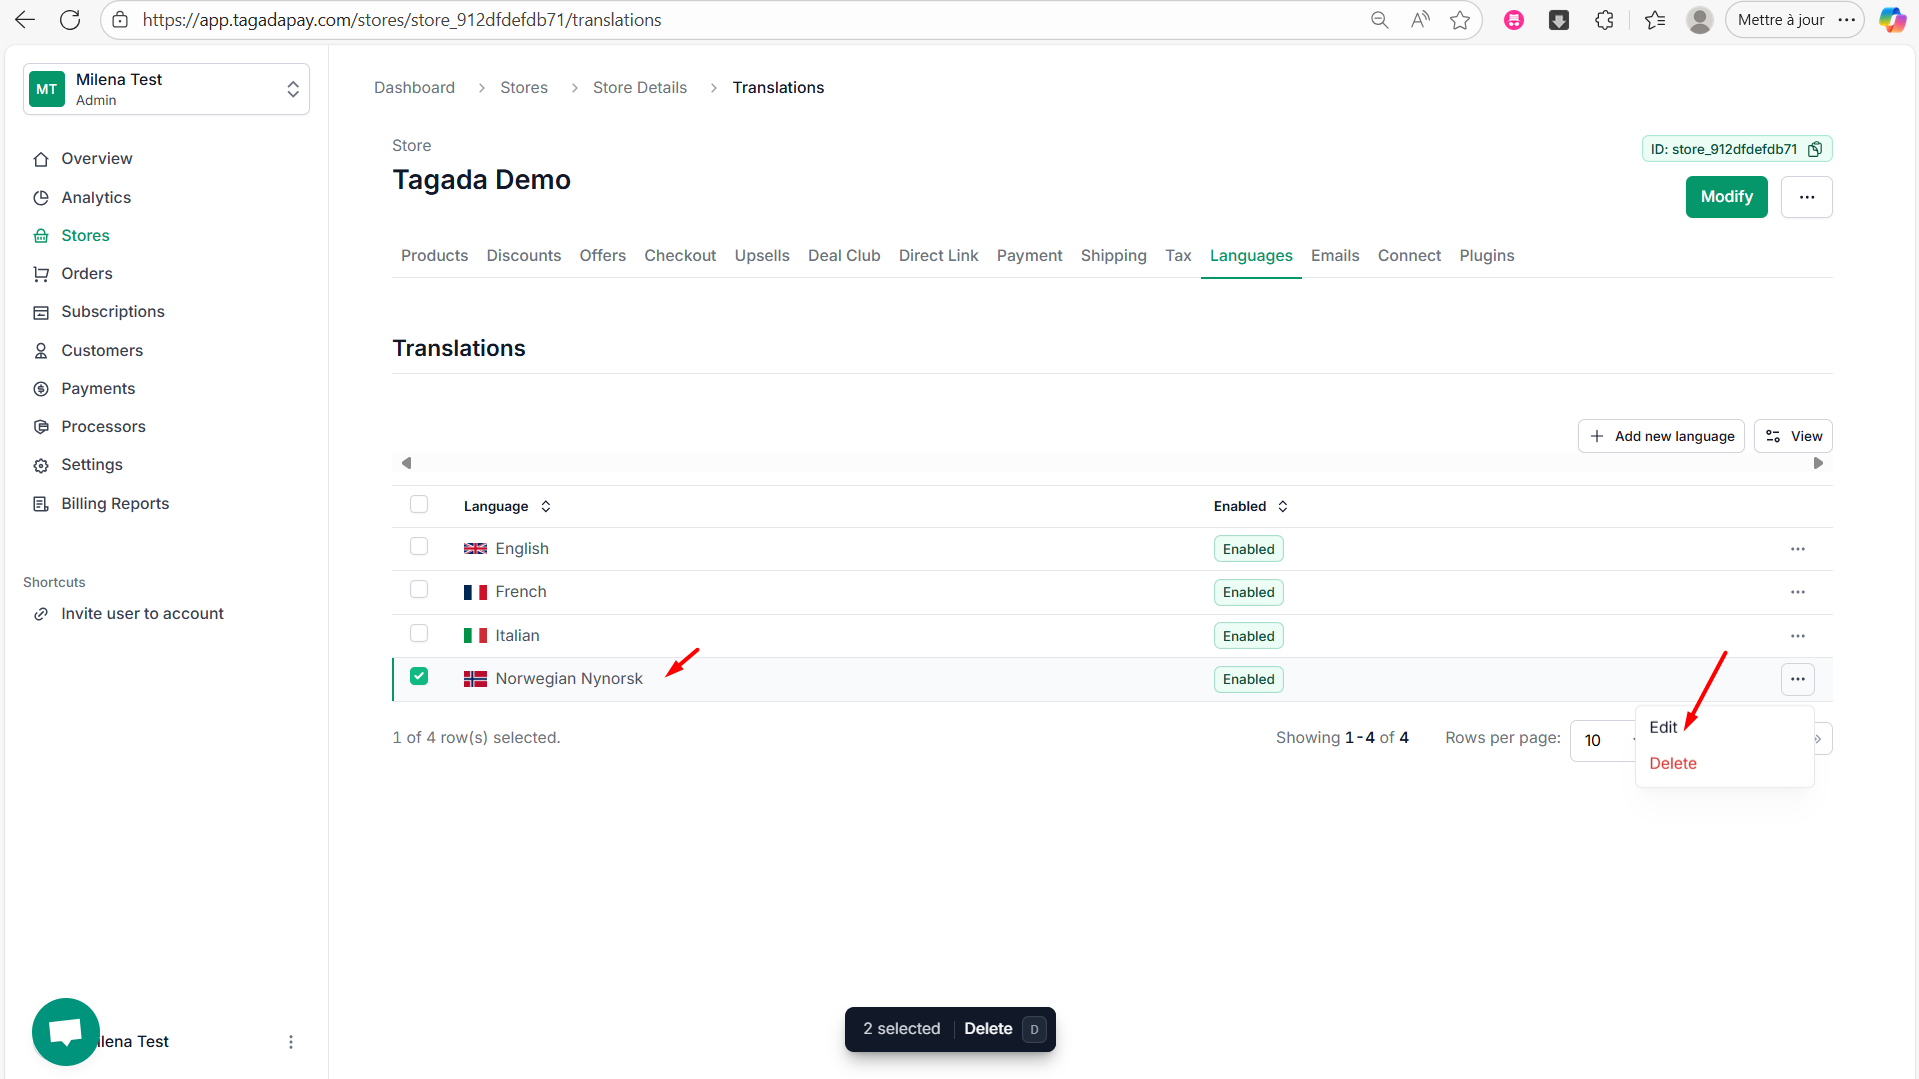View site info via the lock icon

(120, 20)
